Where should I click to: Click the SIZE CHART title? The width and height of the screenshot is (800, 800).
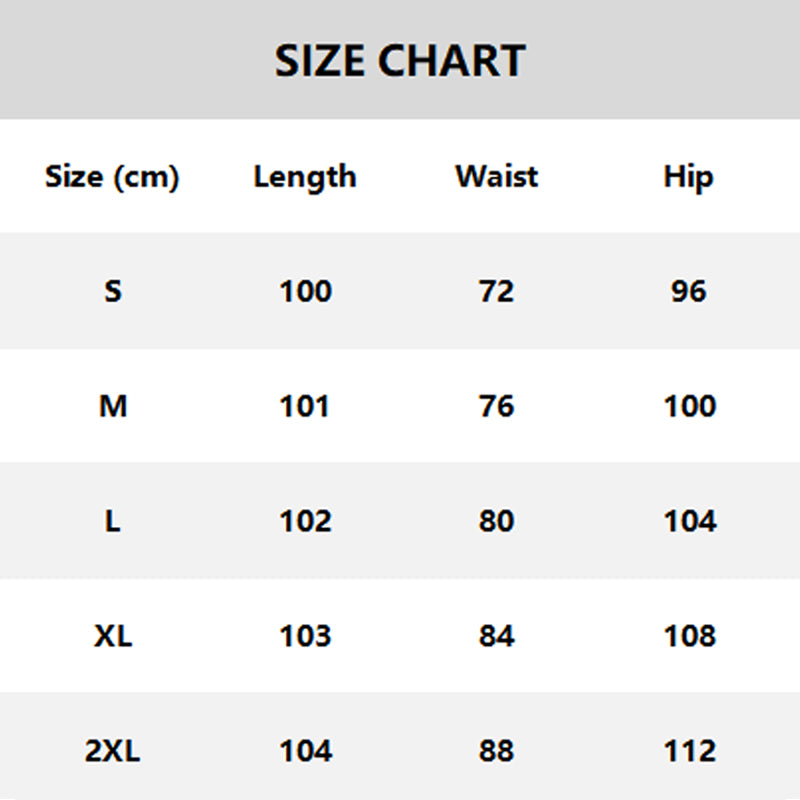point(400,61)
